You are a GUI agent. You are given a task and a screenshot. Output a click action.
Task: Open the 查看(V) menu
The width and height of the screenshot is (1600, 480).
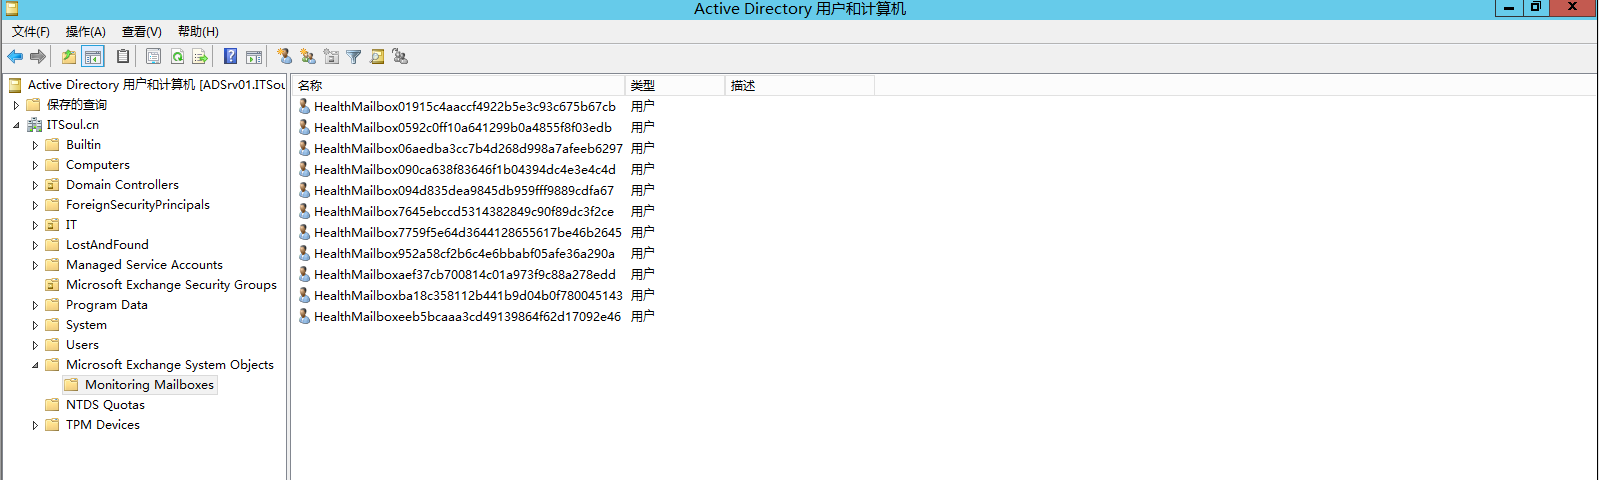tap(142, 32)
